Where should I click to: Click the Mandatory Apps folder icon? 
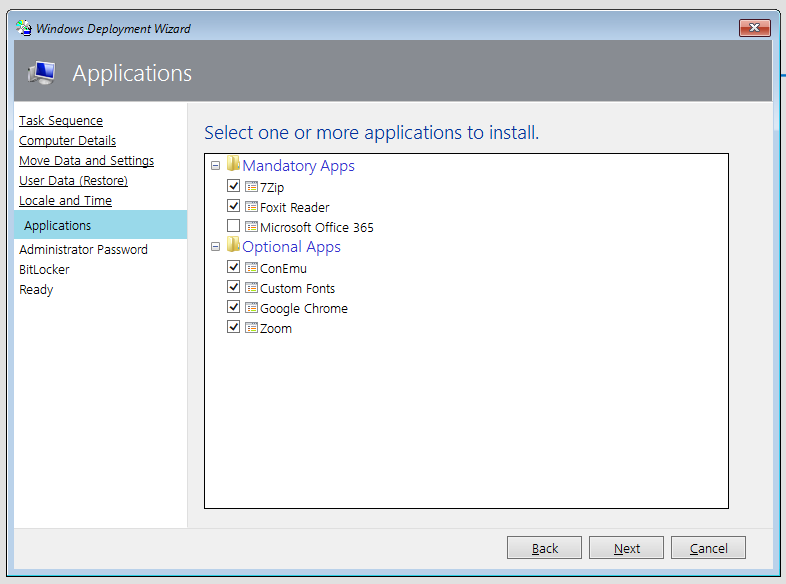point(233,164)
